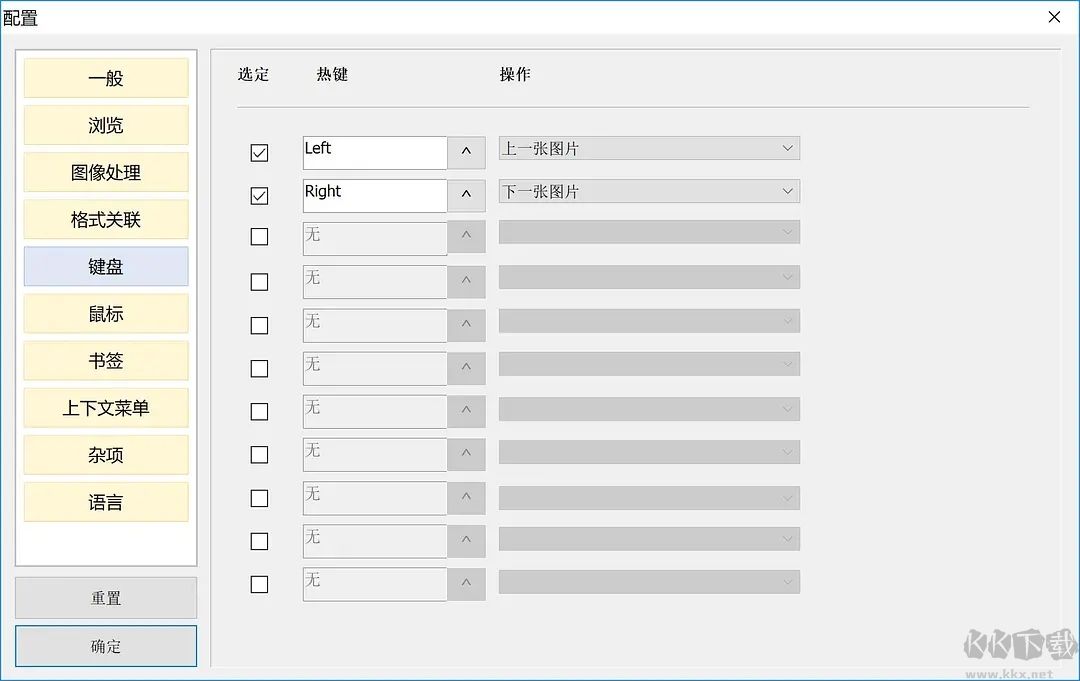Switch to the 浏览 settings category
The height and width of the screenshot is (681, 1080).
click(105, 125)
